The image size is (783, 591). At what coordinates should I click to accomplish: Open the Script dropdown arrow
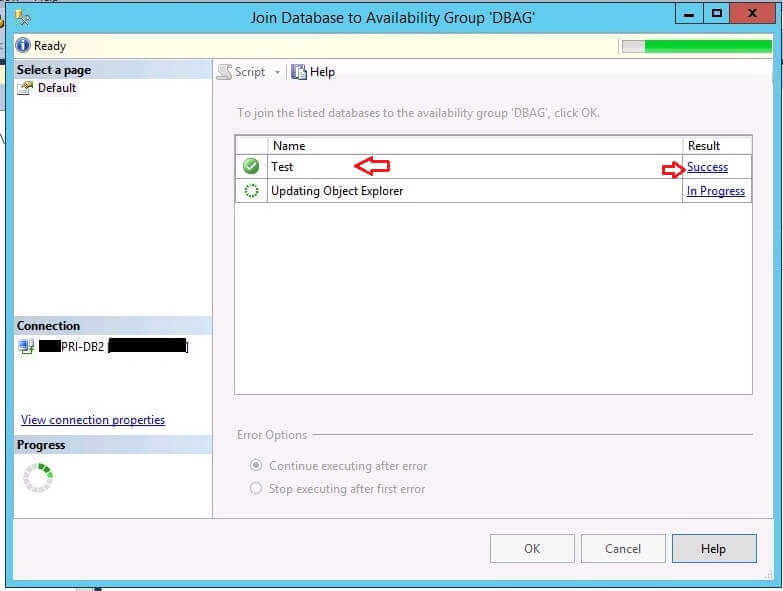pos(277,72)
